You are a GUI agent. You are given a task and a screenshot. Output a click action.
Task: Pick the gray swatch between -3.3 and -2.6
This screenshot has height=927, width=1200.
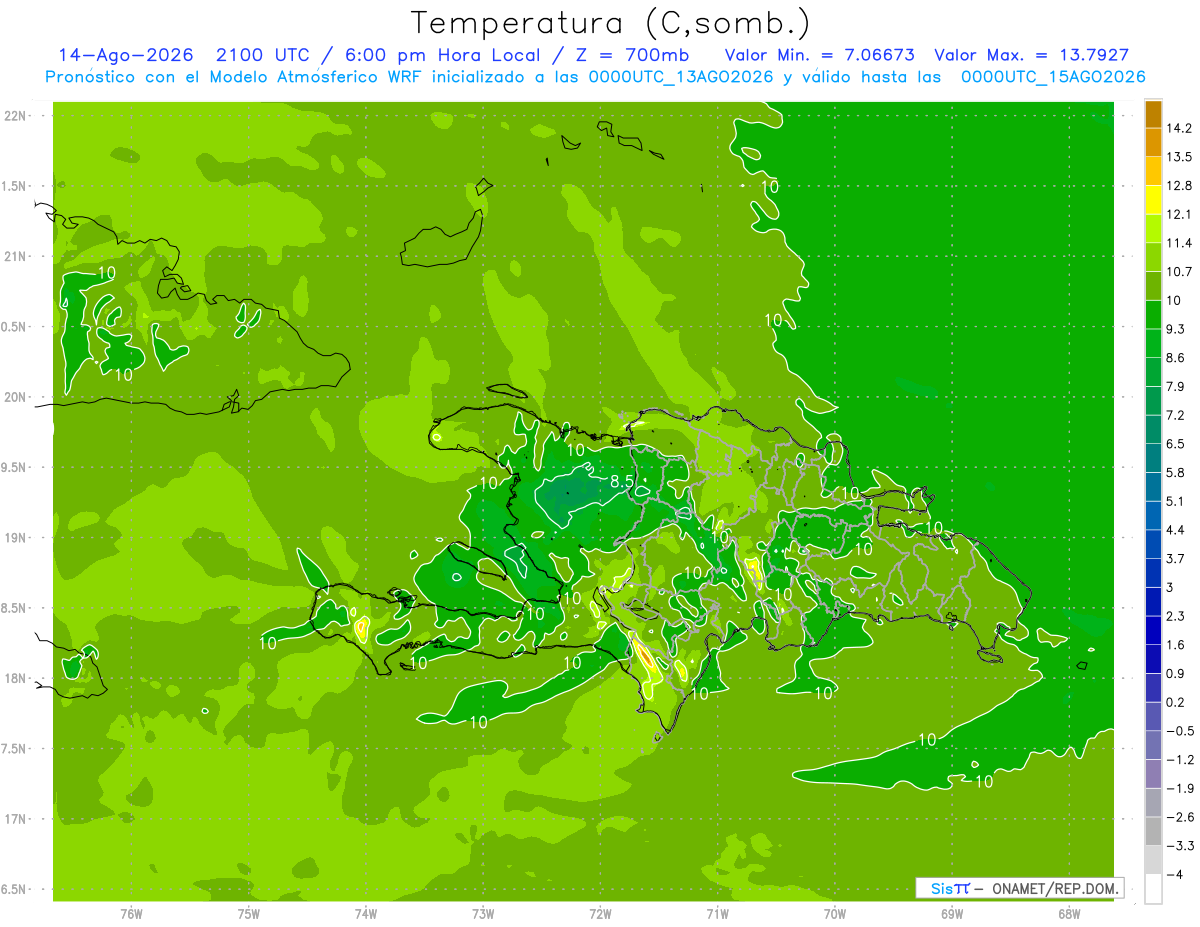tap(1153, 831)
